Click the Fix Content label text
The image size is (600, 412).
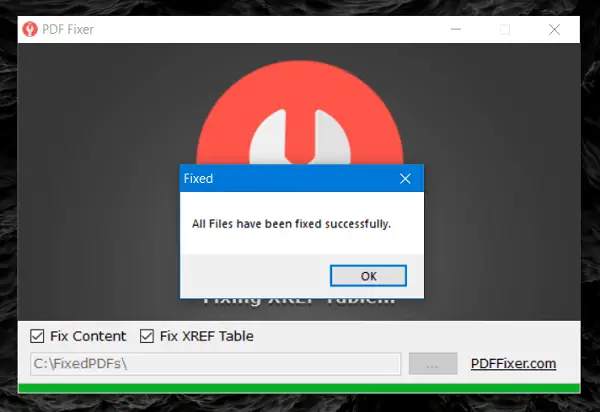click(x=88, y=336)
